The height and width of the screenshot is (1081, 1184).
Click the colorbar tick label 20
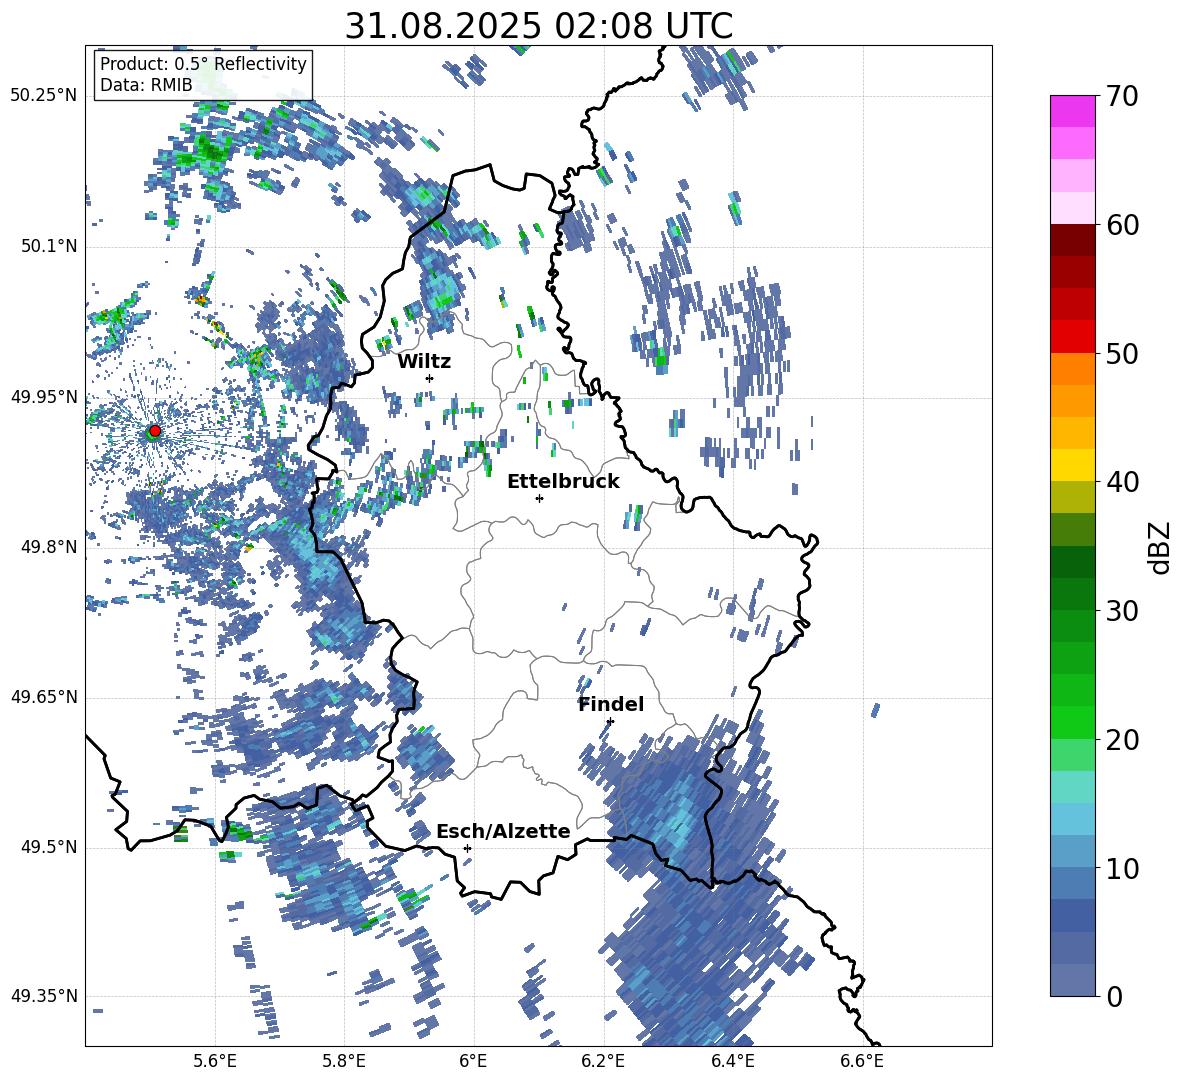pos(1123,740)
